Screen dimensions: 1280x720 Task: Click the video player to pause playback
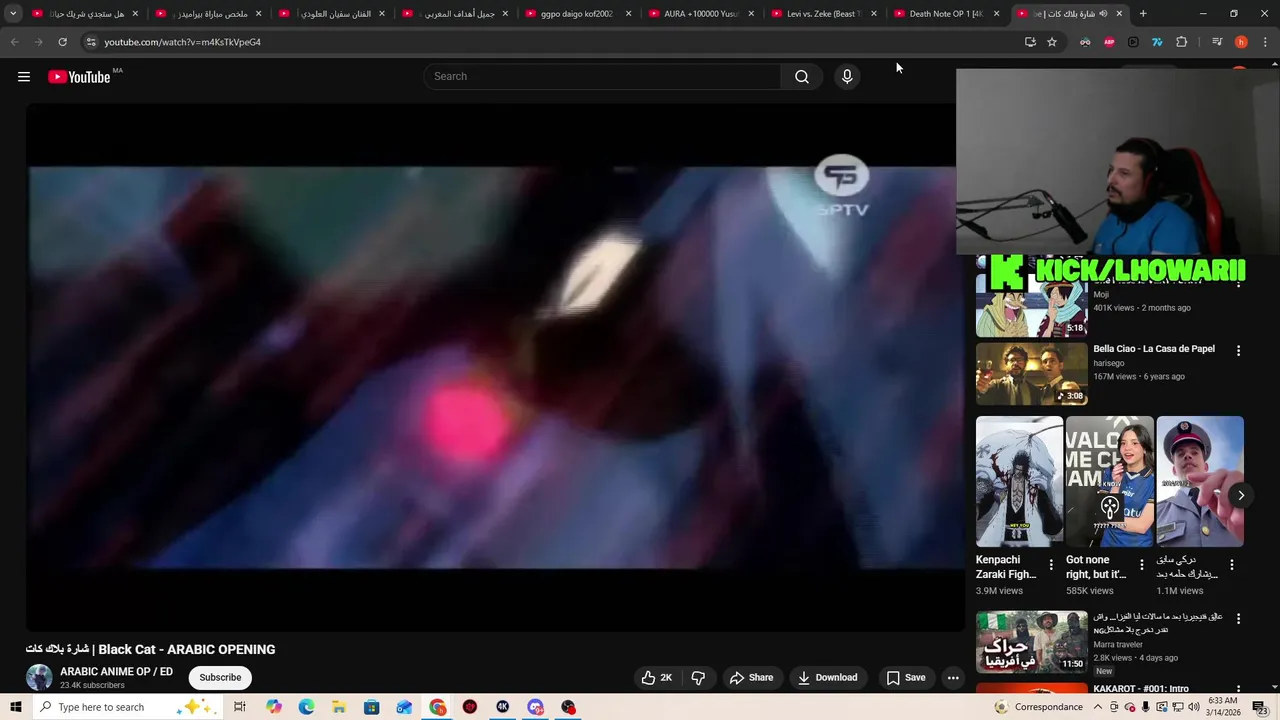click(495, 367)
